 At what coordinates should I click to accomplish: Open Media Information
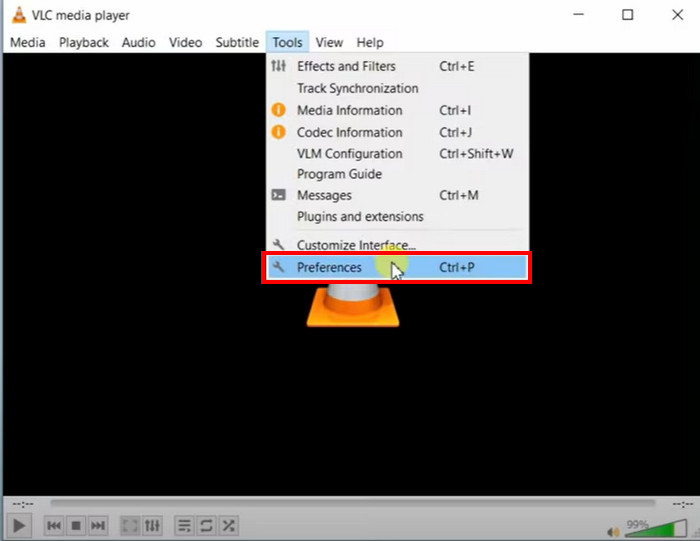tap(397, 110)
